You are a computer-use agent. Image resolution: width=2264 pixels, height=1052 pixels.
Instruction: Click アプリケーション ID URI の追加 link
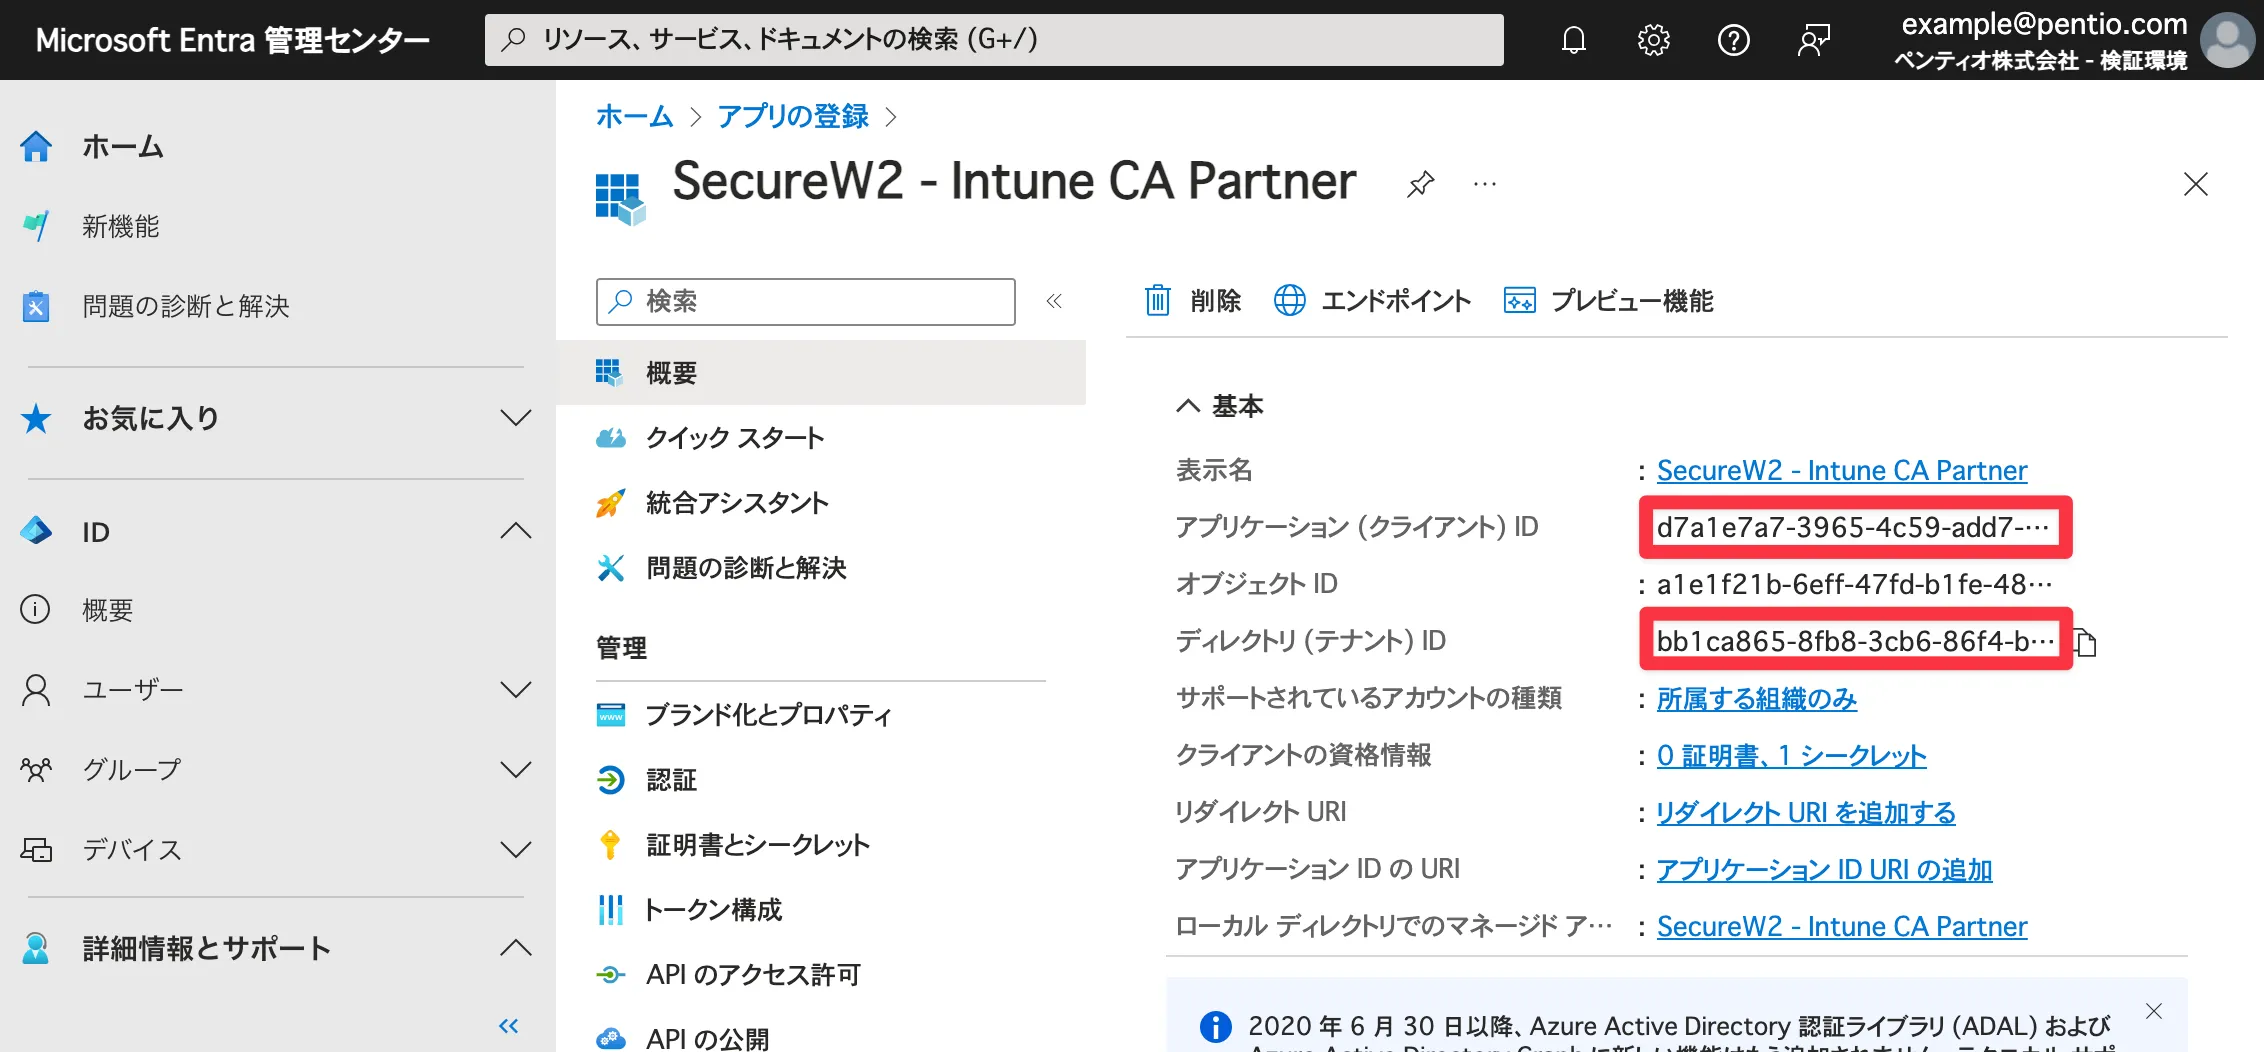tap(1824, 869)
